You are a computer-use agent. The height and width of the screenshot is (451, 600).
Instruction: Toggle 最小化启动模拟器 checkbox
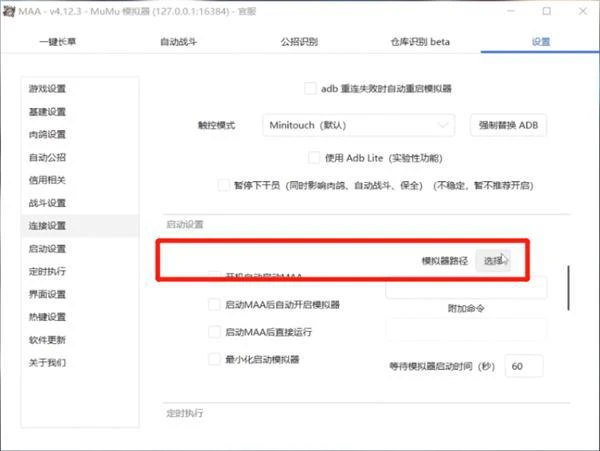(x=214, y=359)
